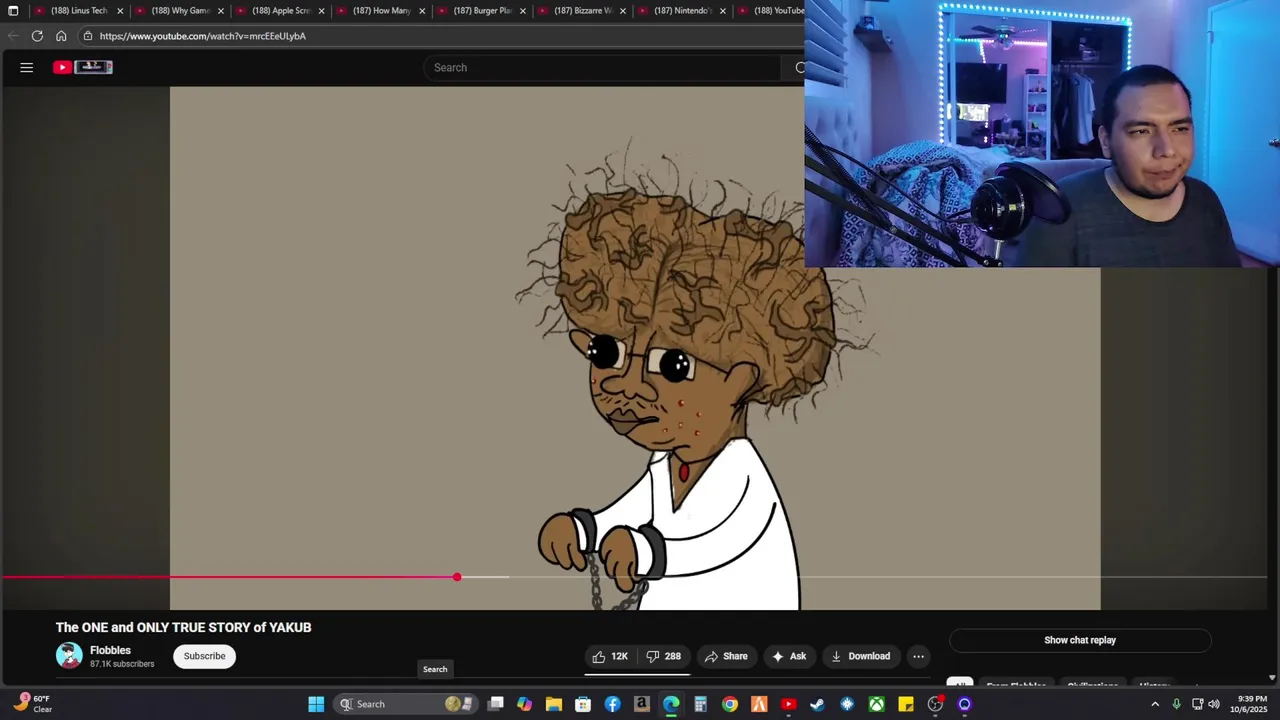Image resolution: width=1280 pixels, height=720 pixels.
Task: Open Calculator from taskbar
Action: pos(700,704)
